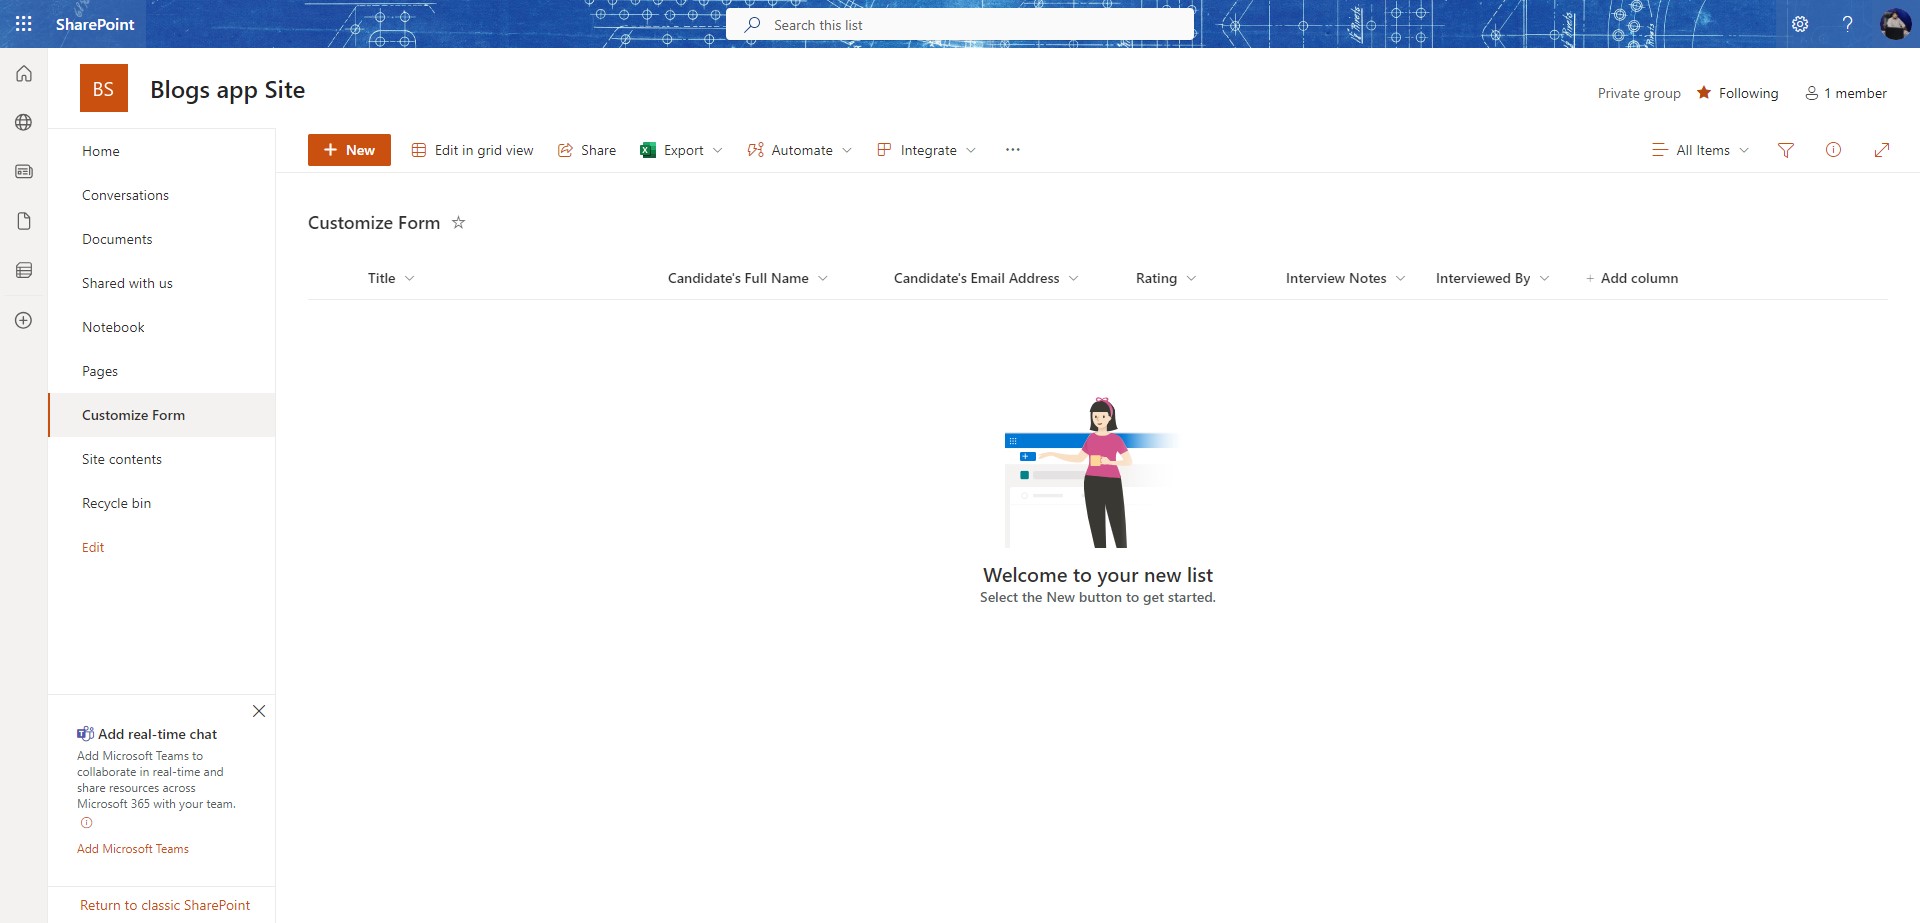Viewport: 1920px width, 923px height.
Task: Open the Automate flow icon
Action: (x=757, y=149)
